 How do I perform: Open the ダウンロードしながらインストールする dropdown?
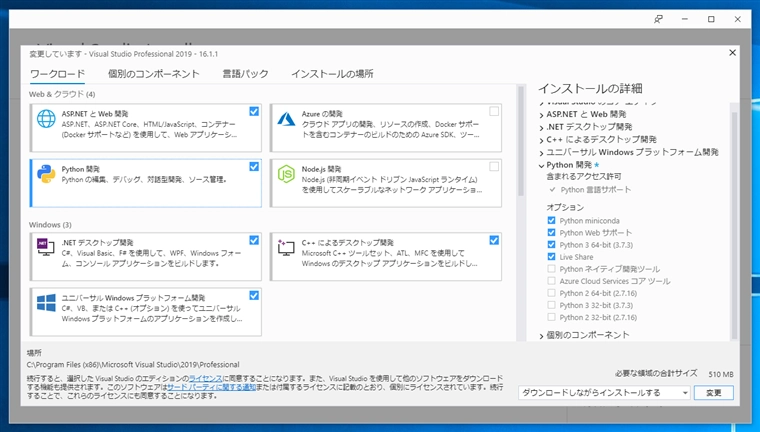click(x=604, y=393)
